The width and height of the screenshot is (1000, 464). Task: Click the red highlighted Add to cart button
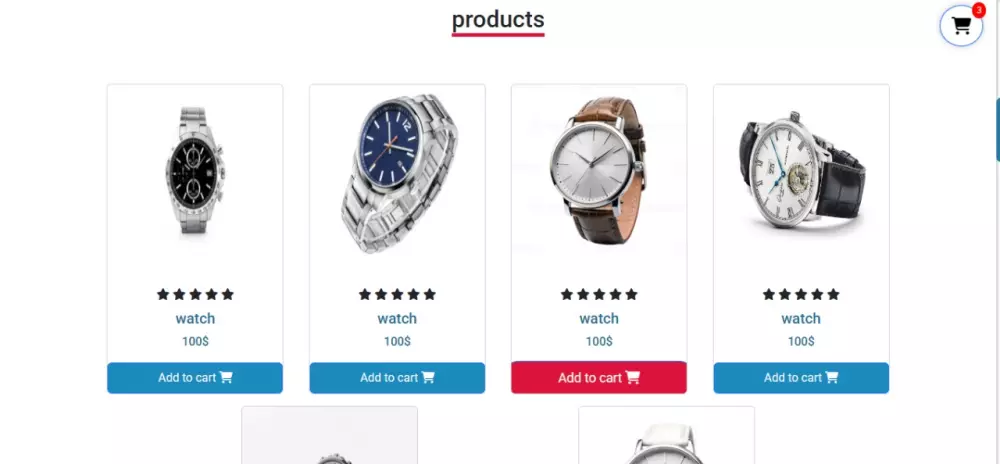[599, 377]
